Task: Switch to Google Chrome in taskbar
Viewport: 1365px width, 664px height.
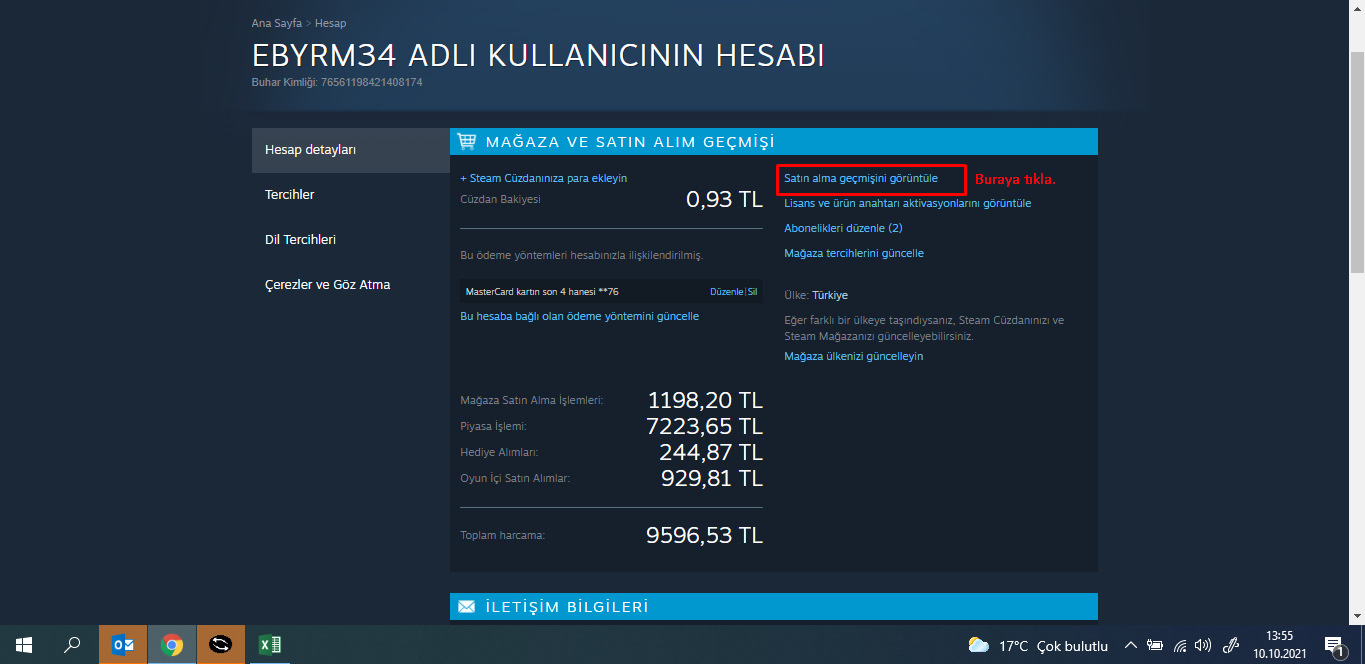Action: [x=172, y=645]
